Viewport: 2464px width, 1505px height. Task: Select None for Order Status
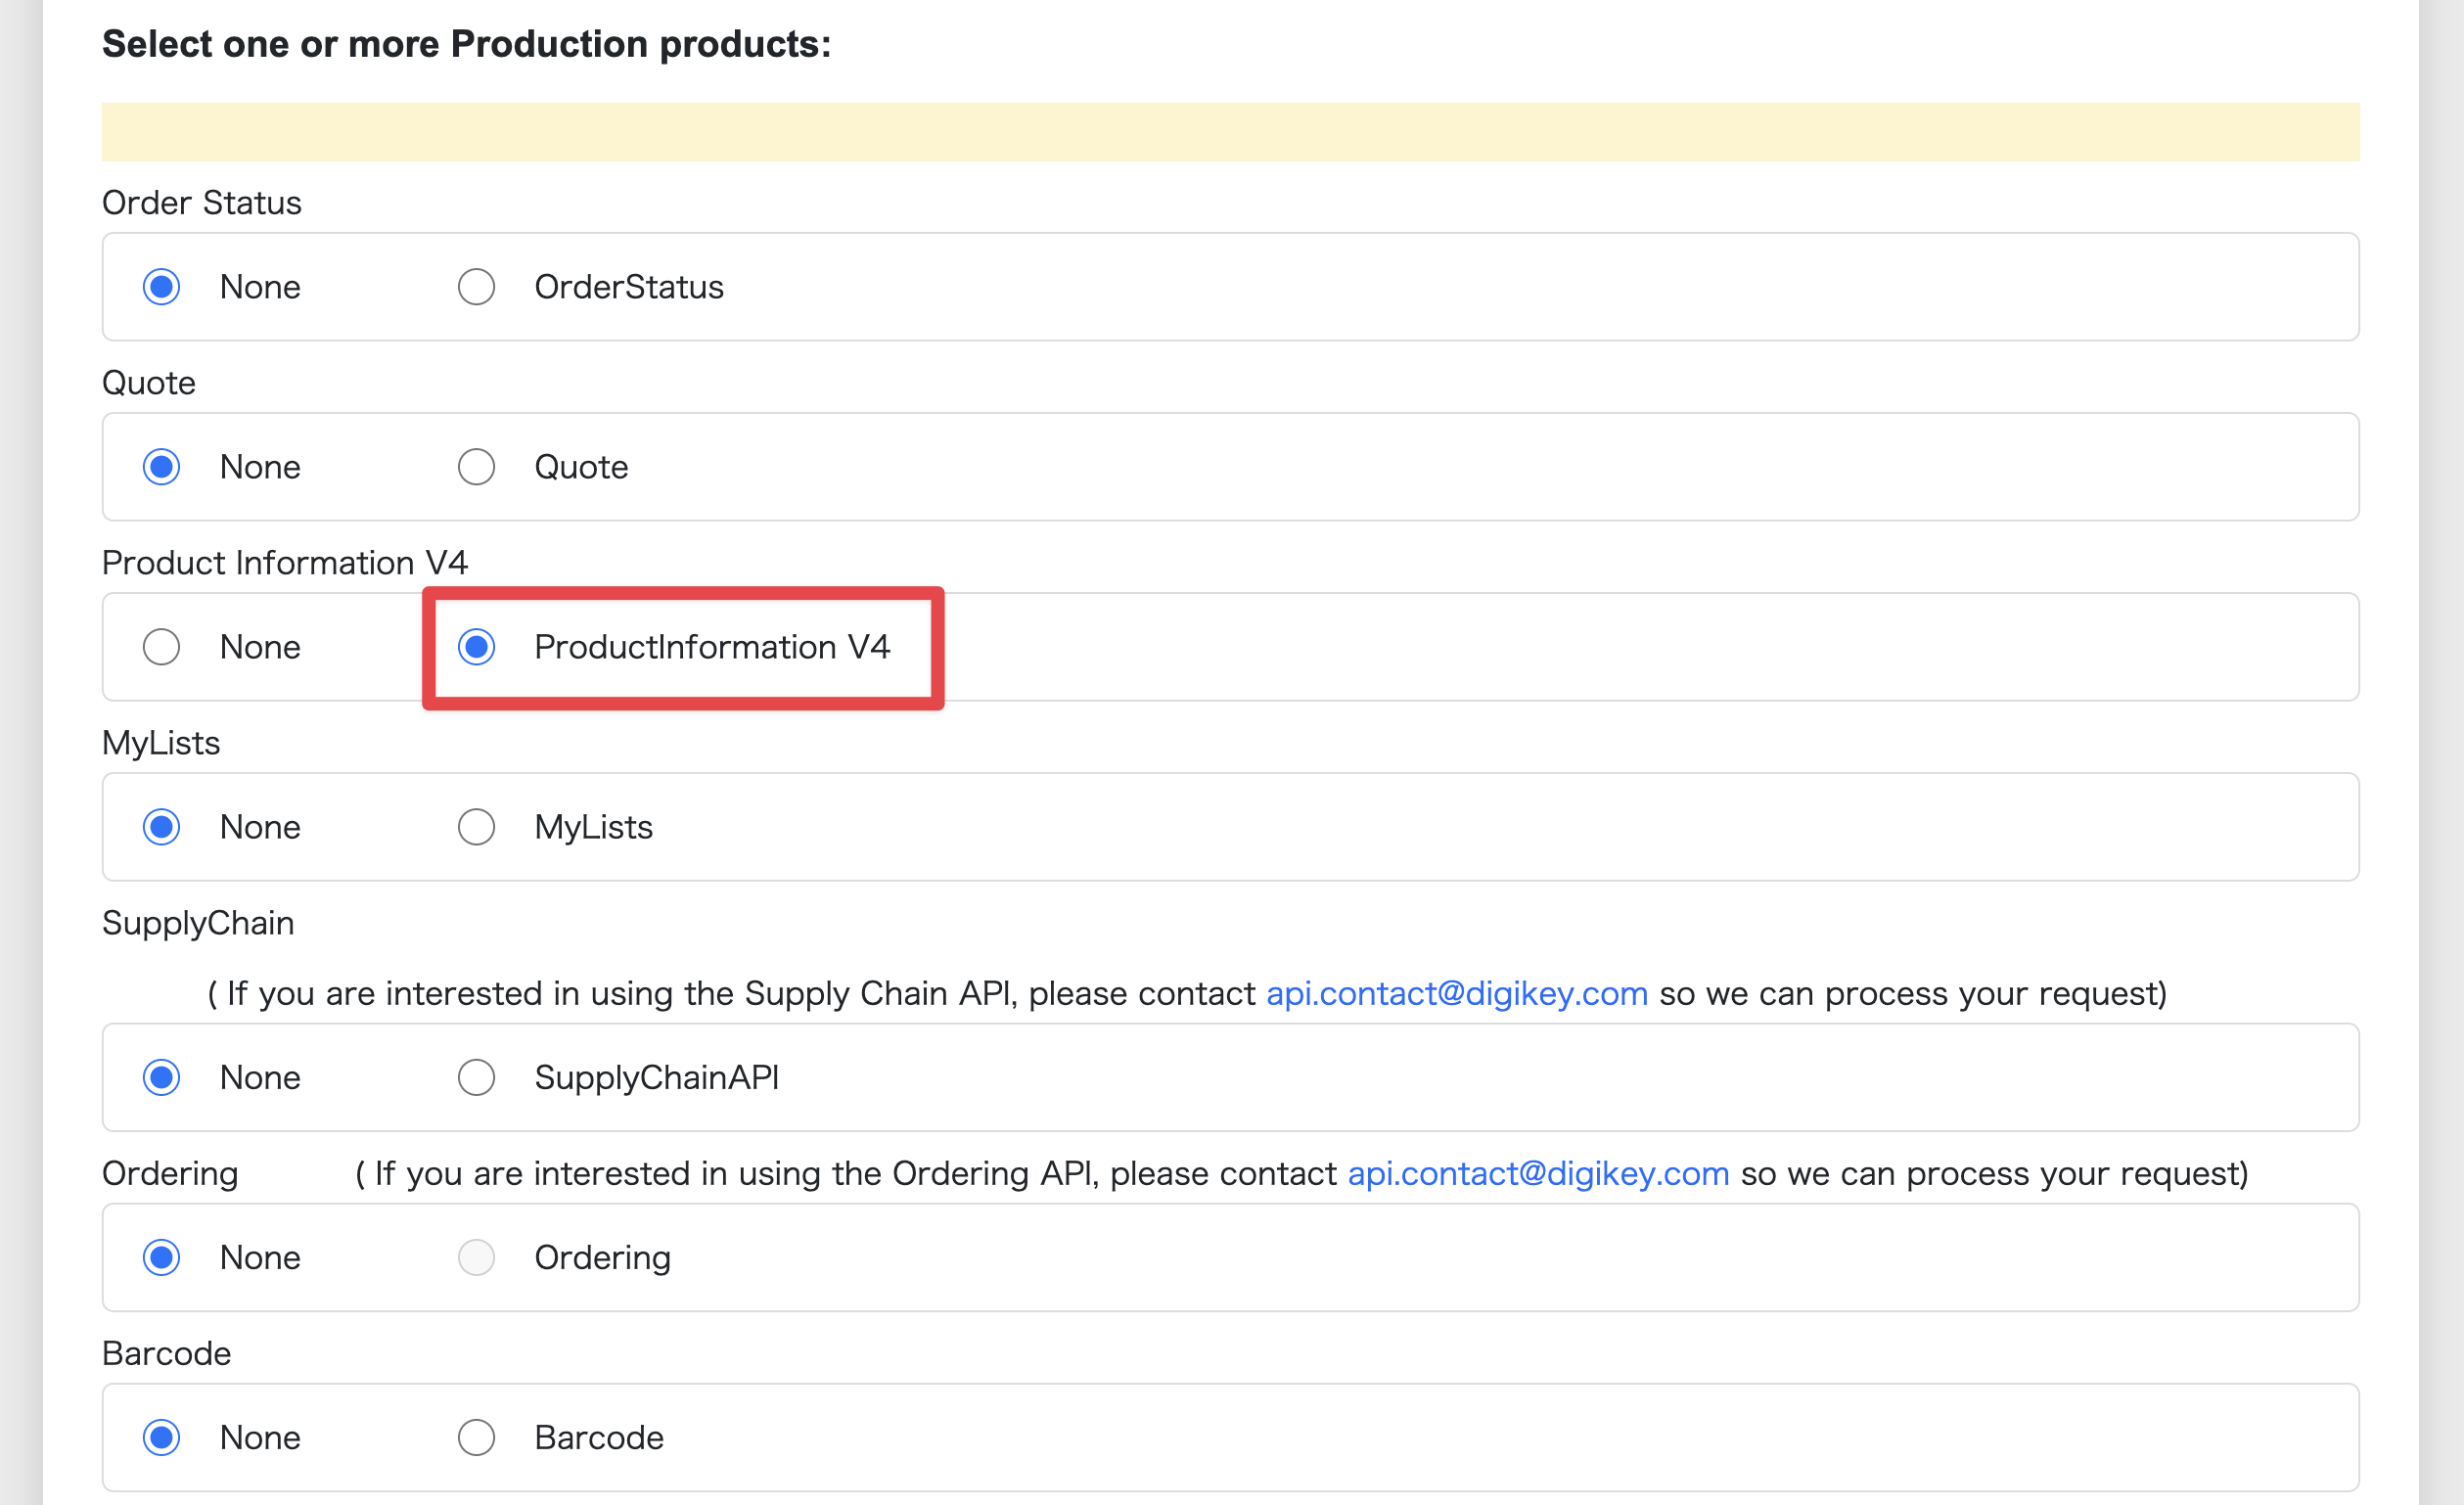point(161,287)
